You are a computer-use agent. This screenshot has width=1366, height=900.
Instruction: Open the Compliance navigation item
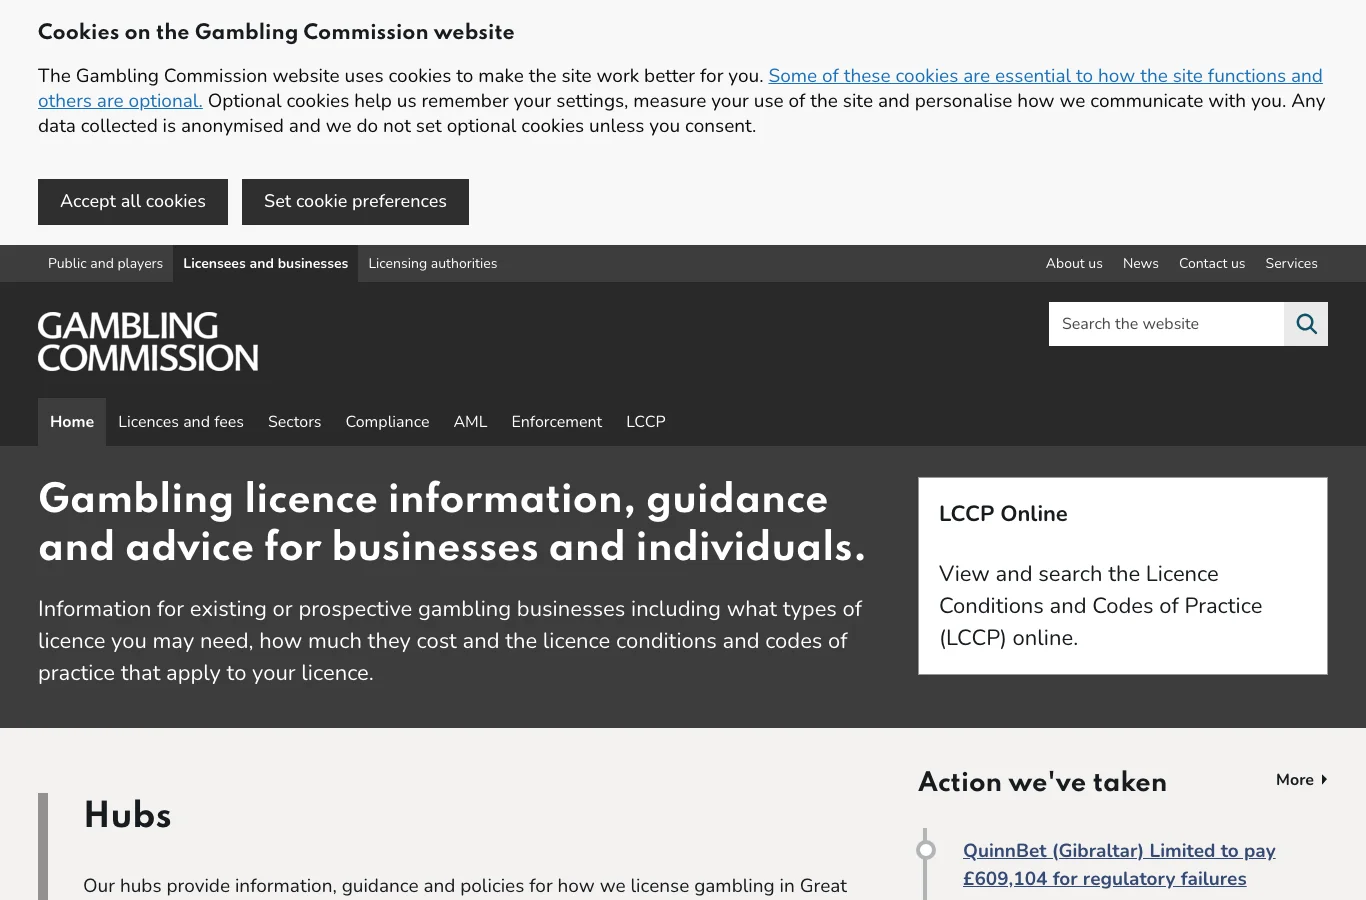388,422
